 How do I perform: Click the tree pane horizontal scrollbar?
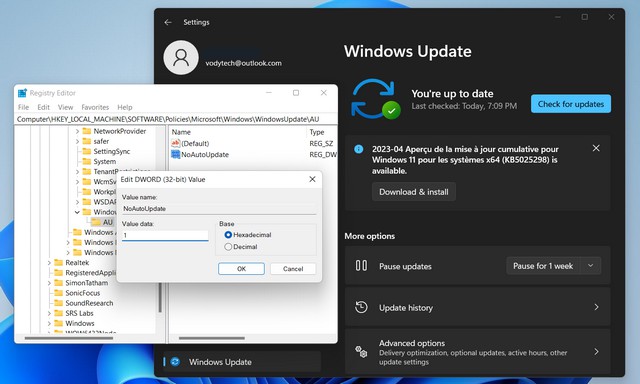(69, 338)
